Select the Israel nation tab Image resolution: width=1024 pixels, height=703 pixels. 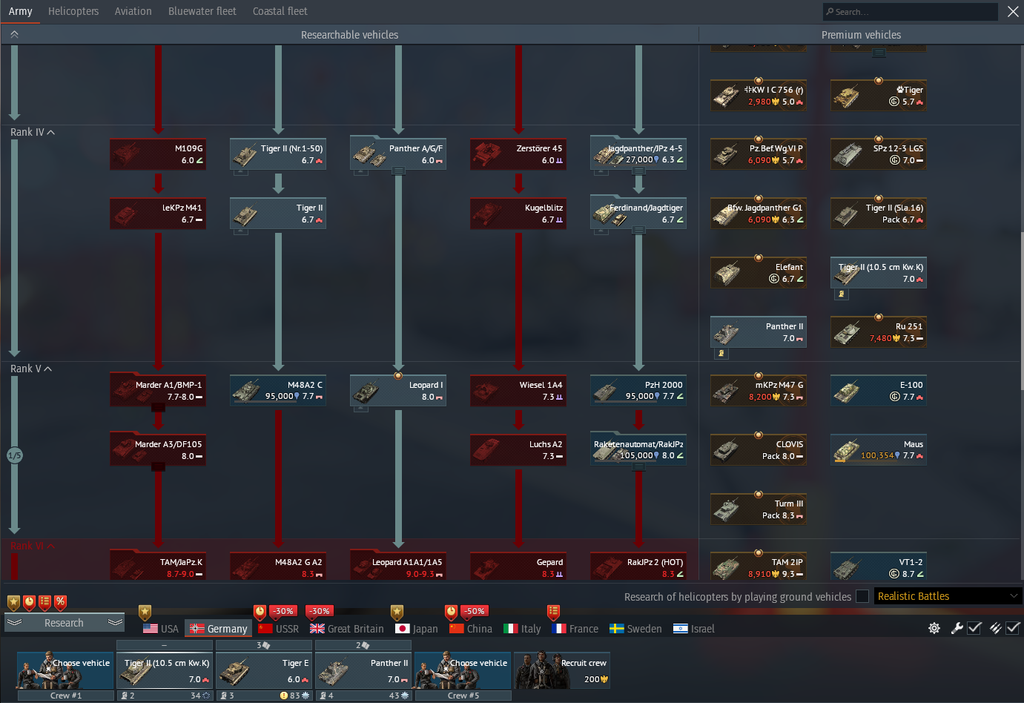pyautogui.click(x=694, y=629)
